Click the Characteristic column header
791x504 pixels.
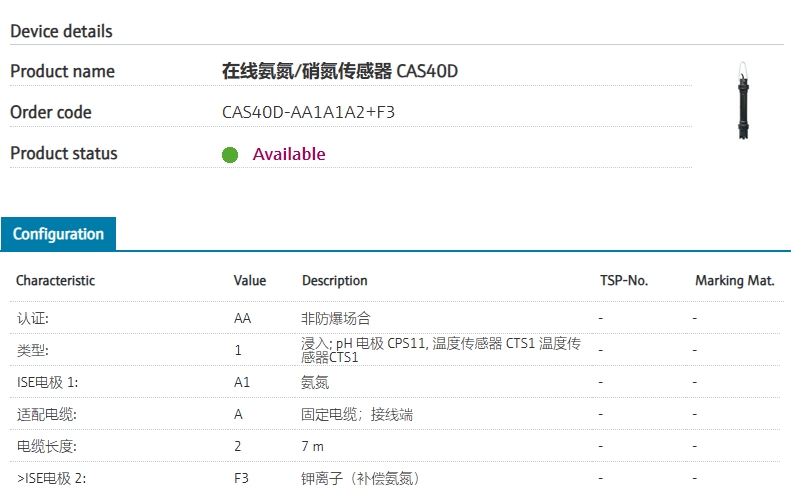coord(55,281)
